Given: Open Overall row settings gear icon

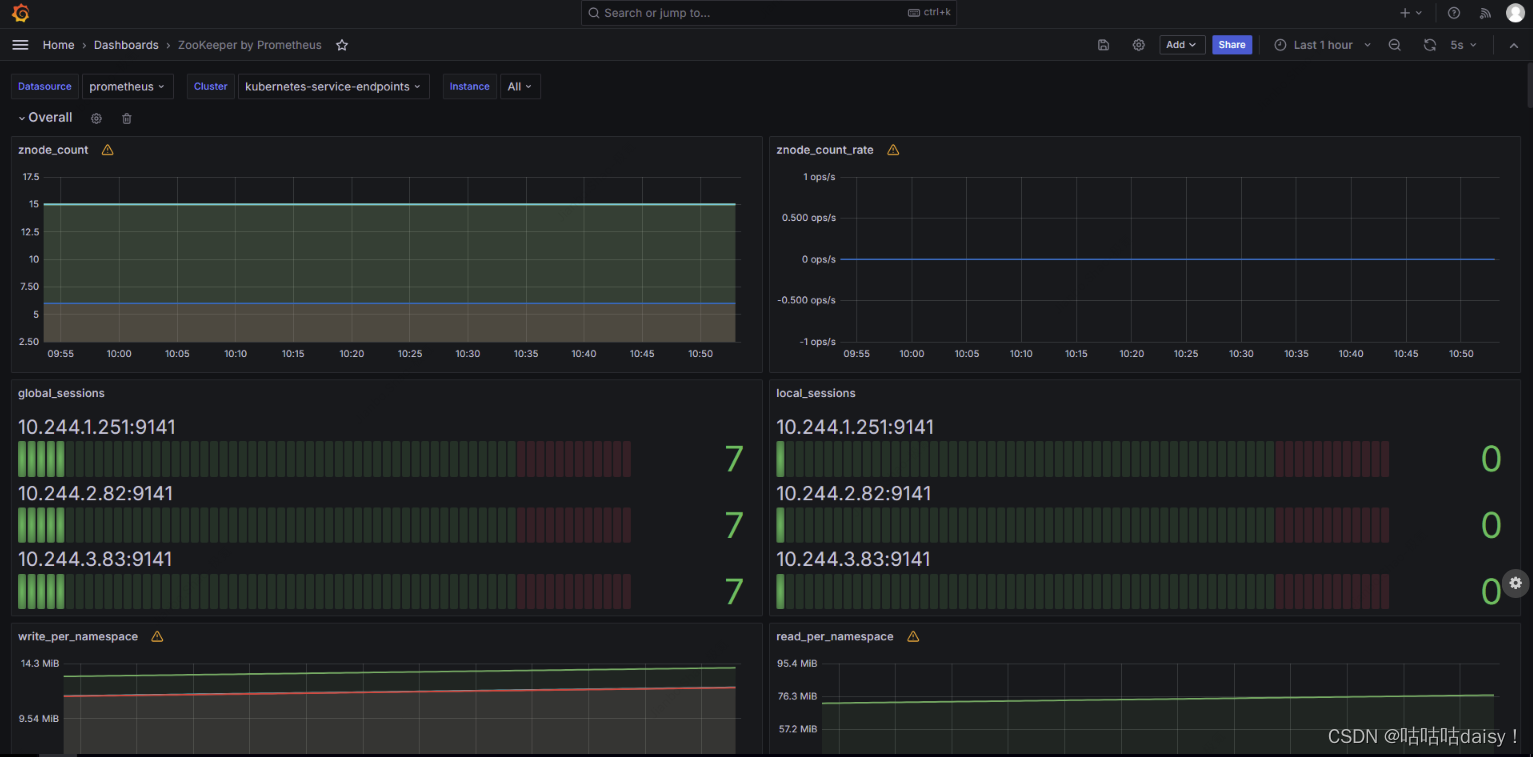Looking at the screenshot, I should point(96,118).
